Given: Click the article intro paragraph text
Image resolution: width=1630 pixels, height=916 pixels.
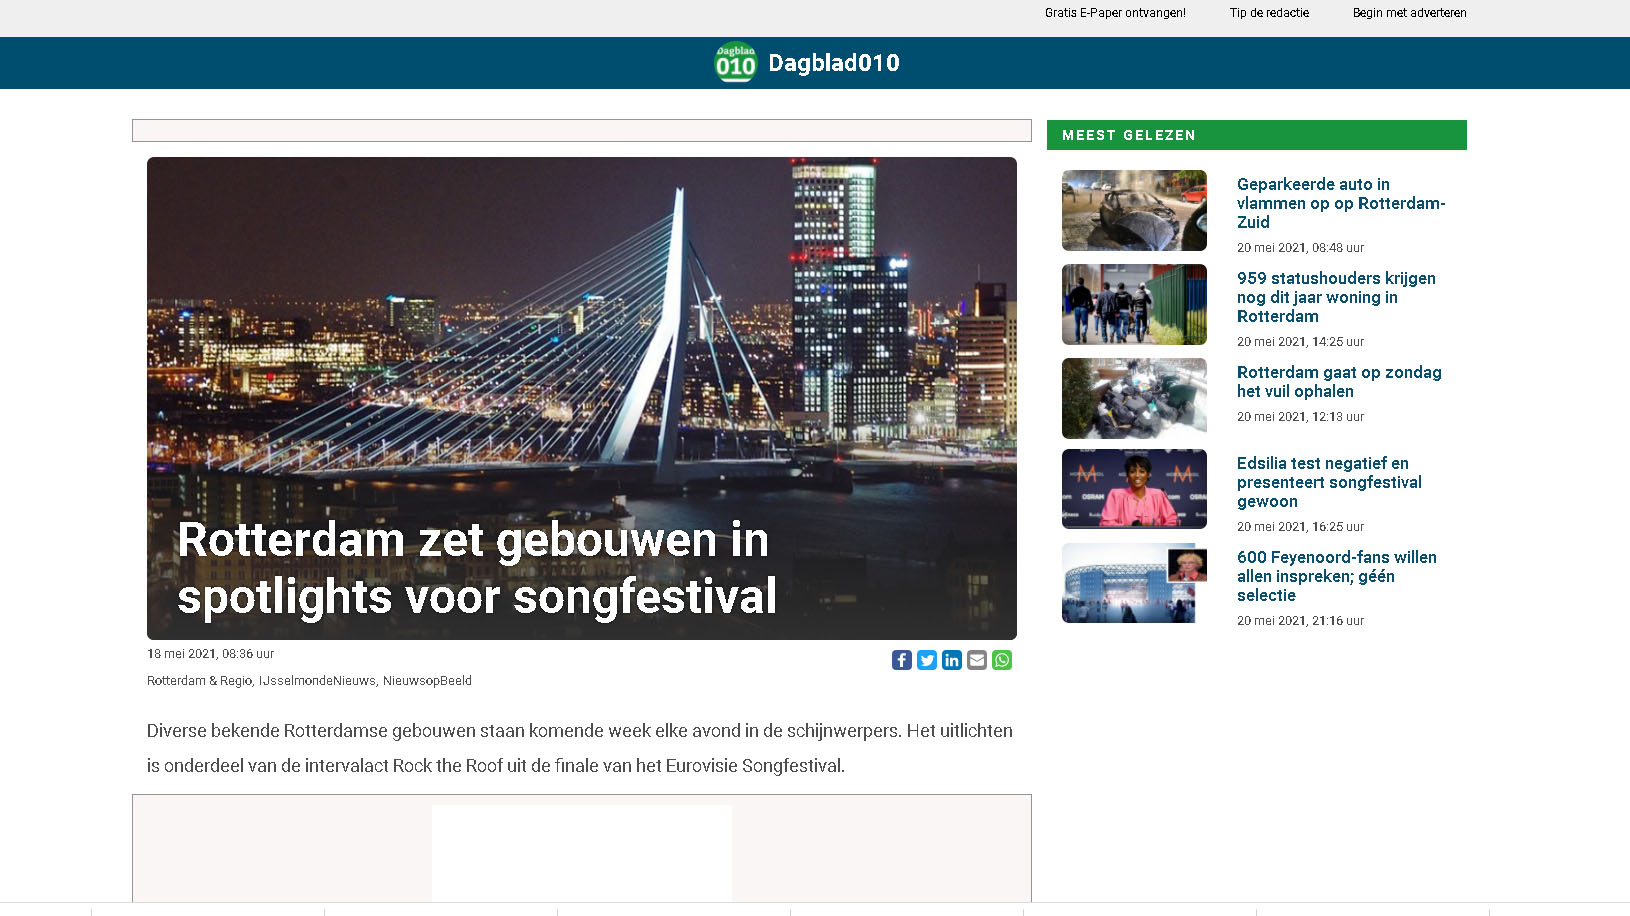Looking at the screenshot, I should 580,748.
